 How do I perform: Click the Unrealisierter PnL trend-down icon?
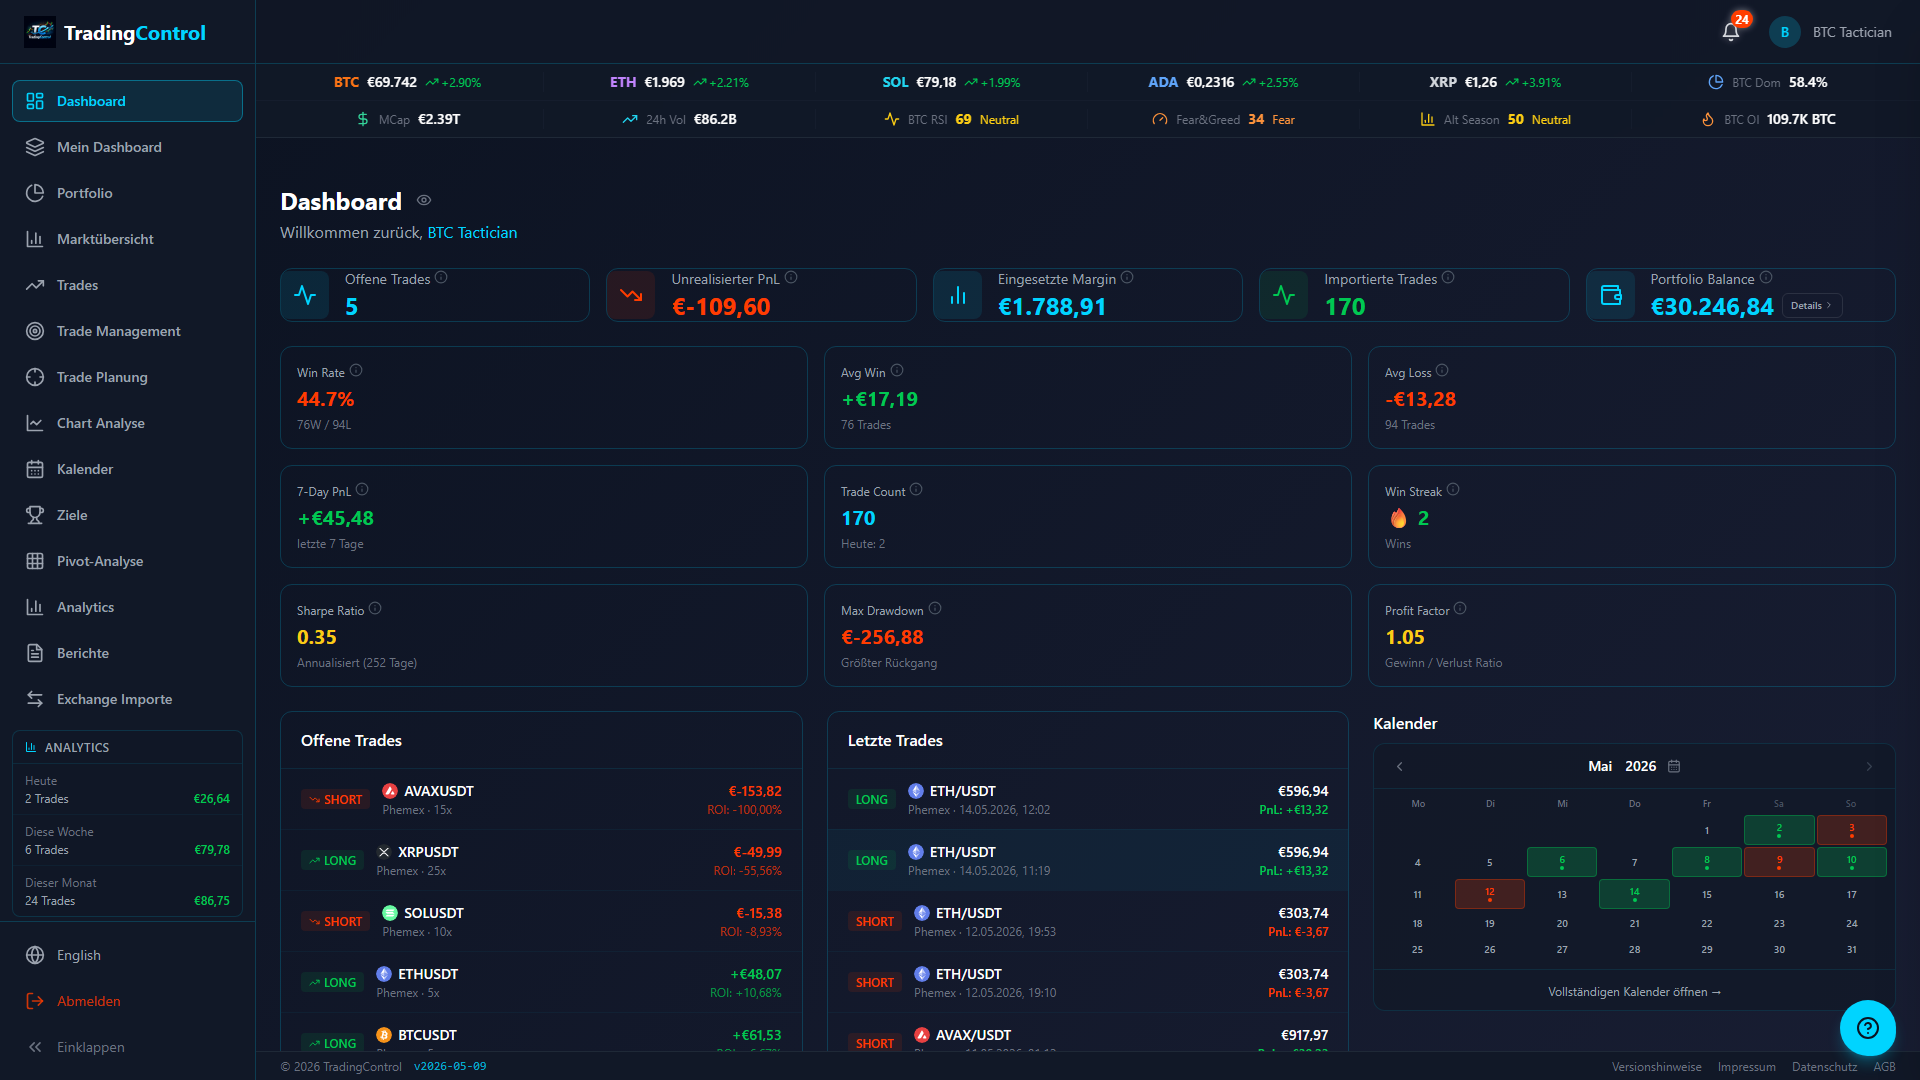point(631,295)
